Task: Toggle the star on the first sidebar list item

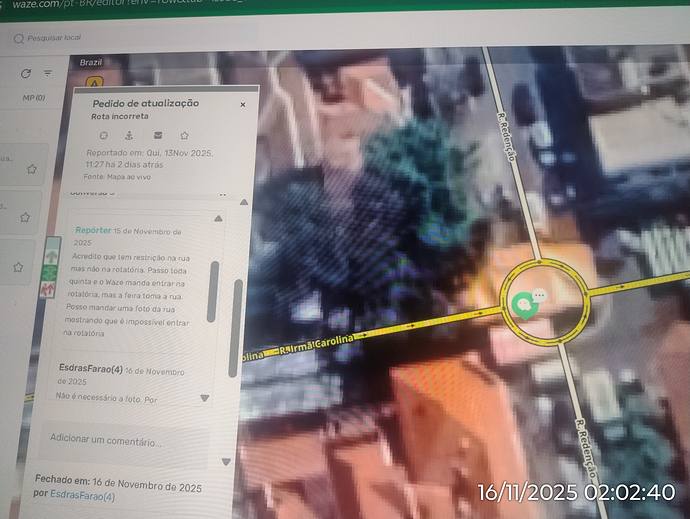Action: (32, 169)
